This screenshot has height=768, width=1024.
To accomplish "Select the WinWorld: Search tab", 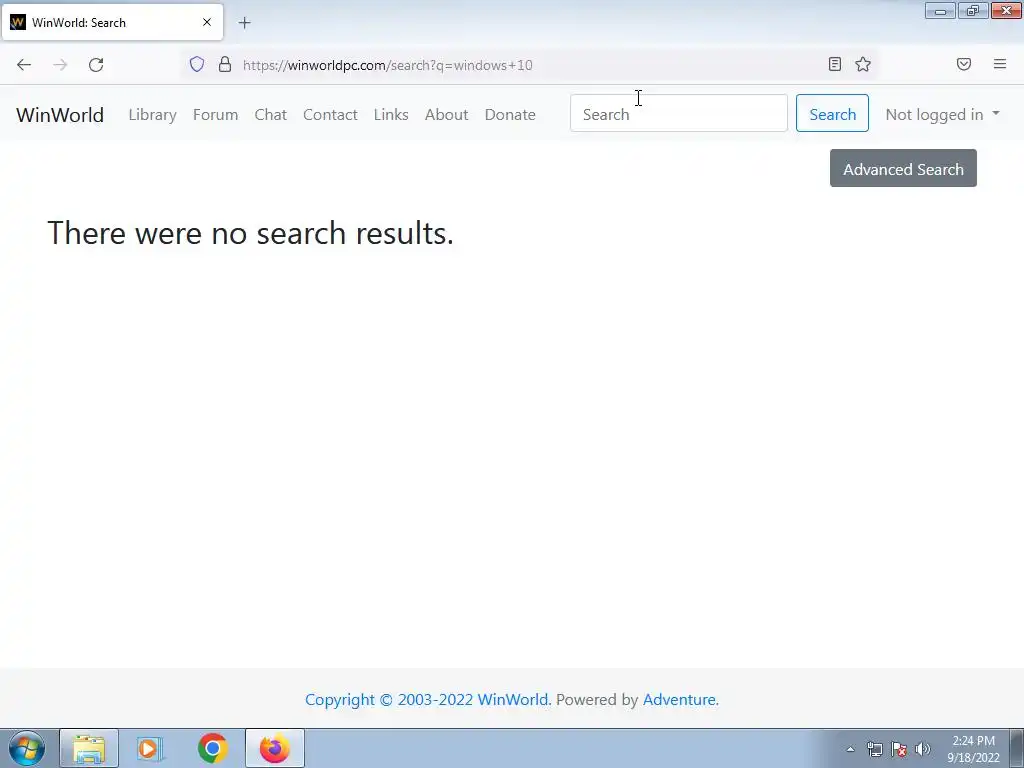I will click(x=112, y=22).
